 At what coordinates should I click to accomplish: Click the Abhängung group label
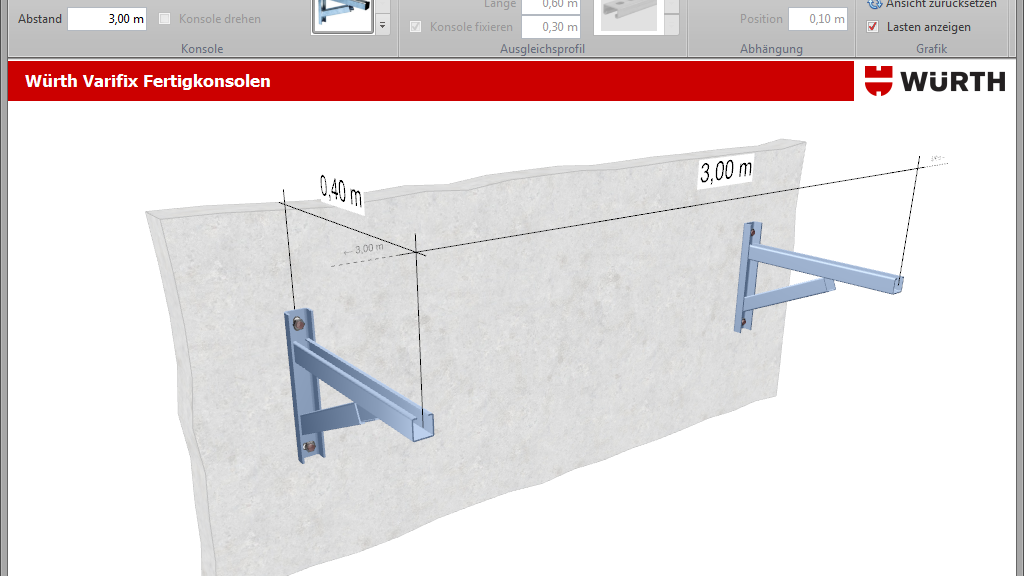pos(771,49)
